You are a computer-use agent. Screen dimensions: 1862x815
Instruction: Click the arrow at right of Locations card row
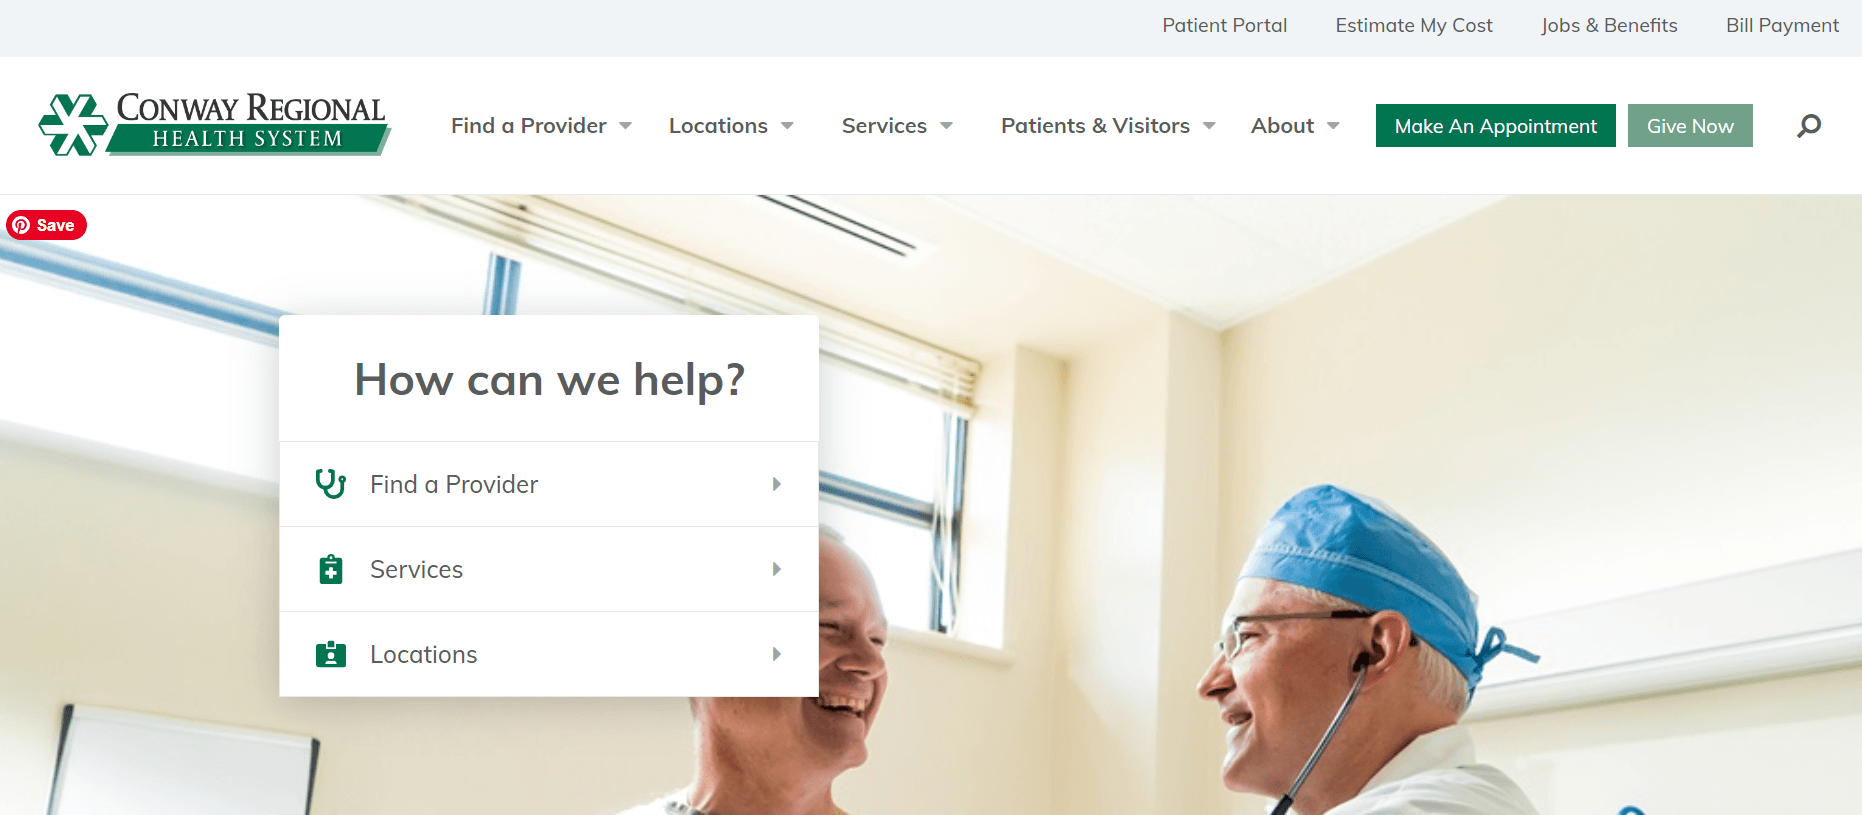click(x=777, y=654)
